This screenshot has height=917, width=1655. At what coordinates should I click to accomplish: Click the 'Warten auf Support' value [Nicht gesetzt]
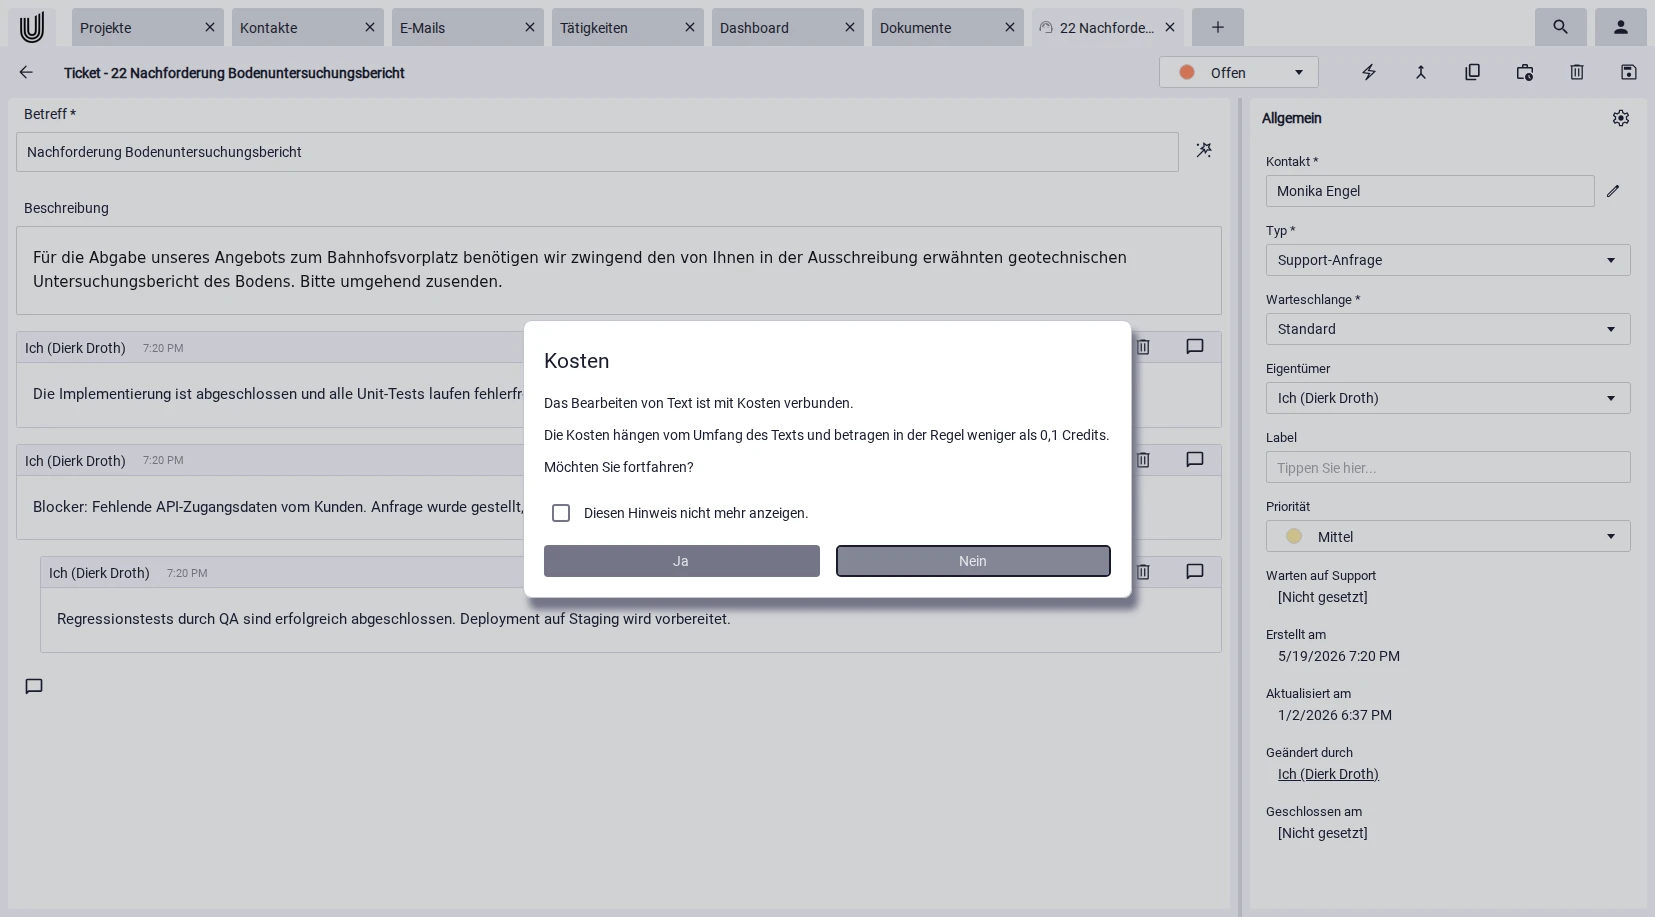tap(1322, 597)
